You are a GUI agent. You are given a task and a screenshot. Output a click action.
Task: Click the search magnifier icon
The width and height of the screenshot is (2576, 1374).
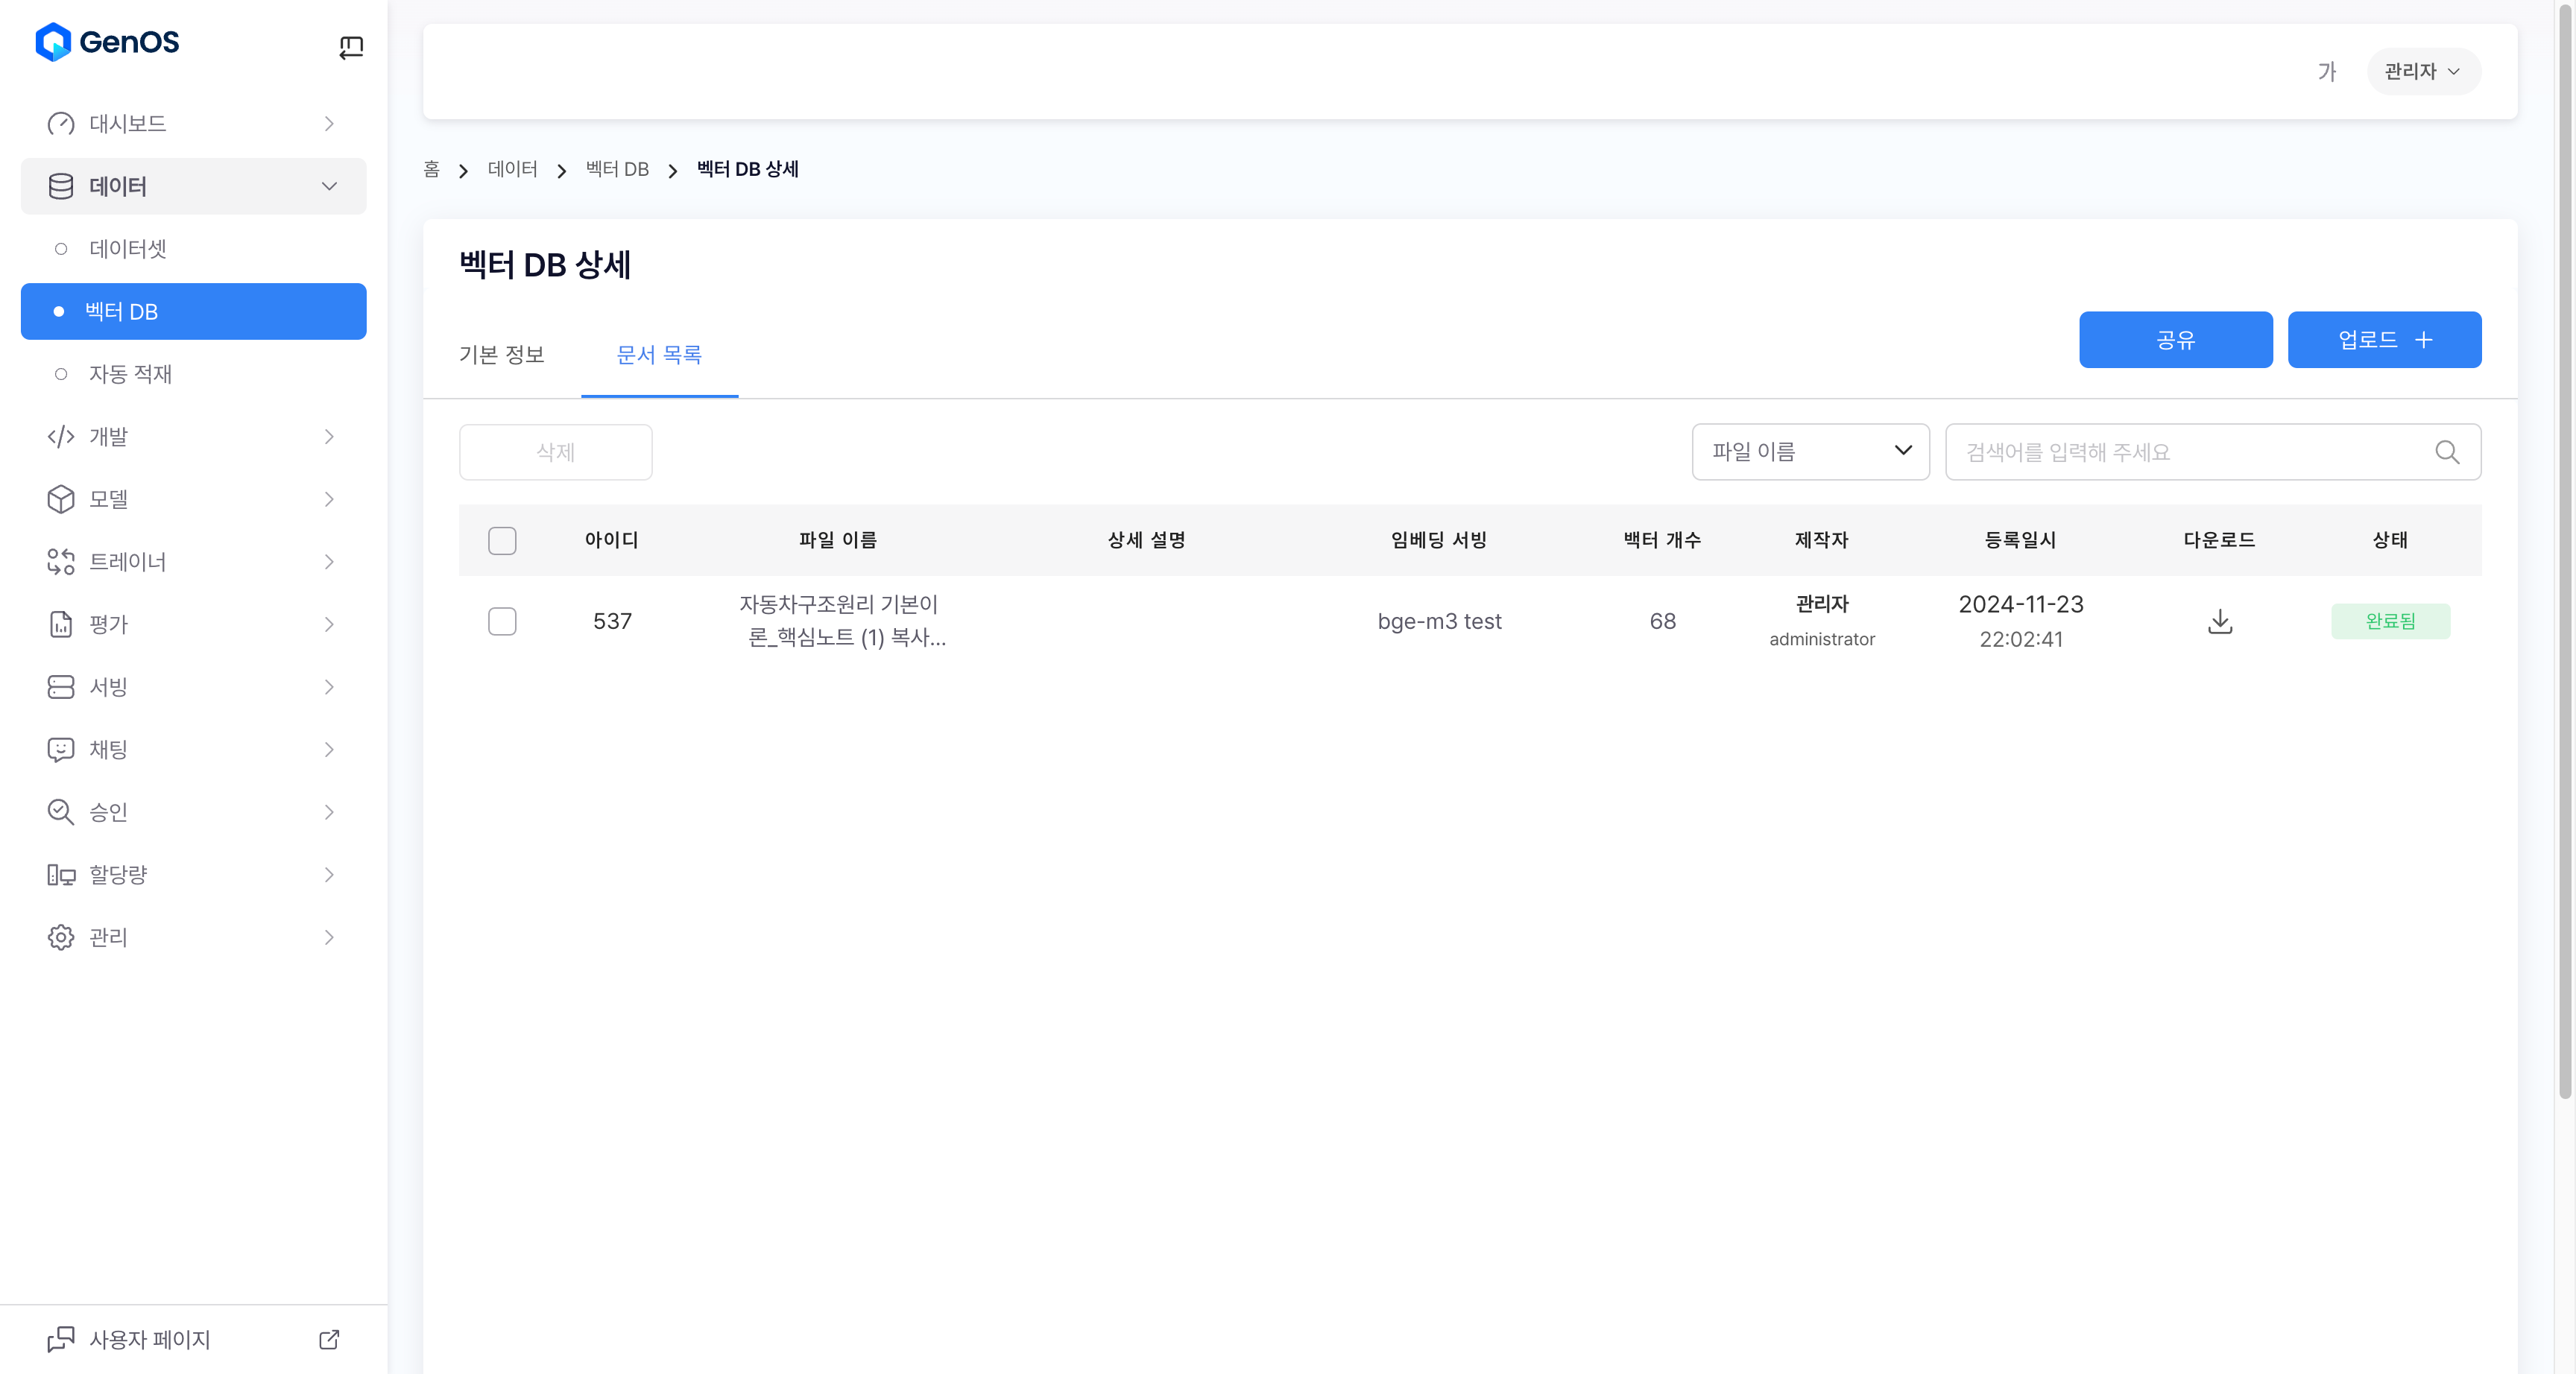[2447, 452]
